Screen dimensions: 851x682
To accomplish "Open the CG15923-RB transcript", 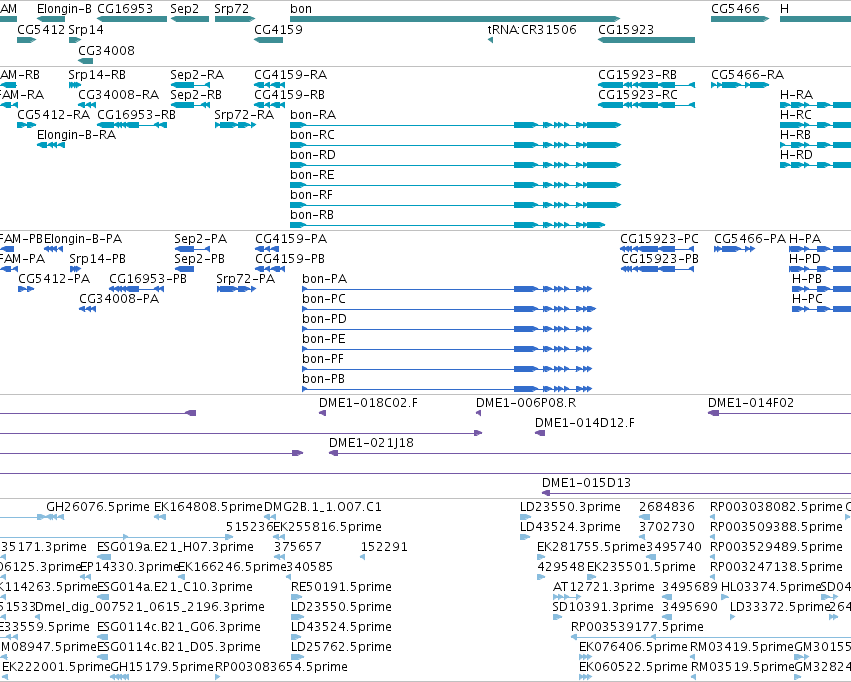I will 646,85.
